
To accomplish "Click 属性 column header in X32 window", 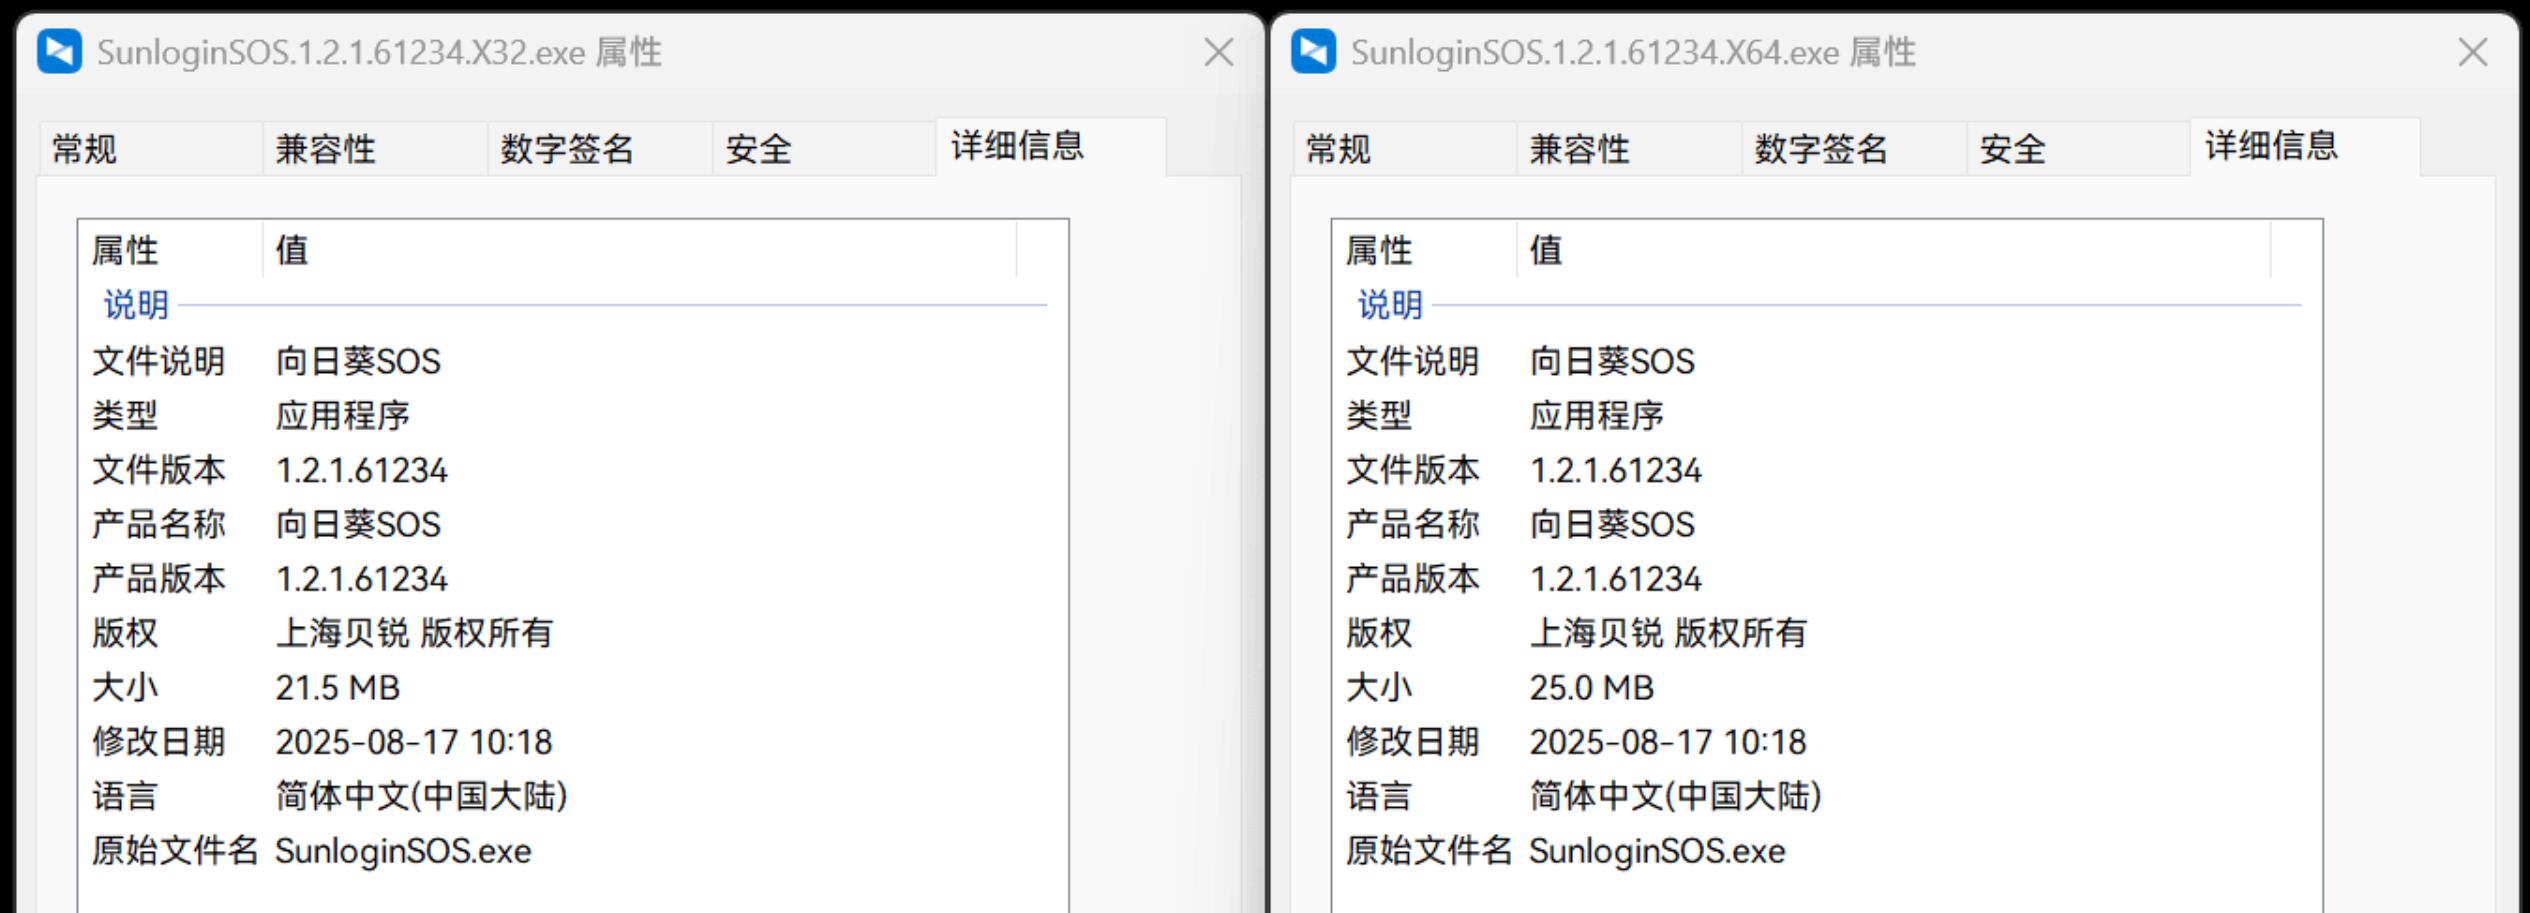I will [170, 250].
